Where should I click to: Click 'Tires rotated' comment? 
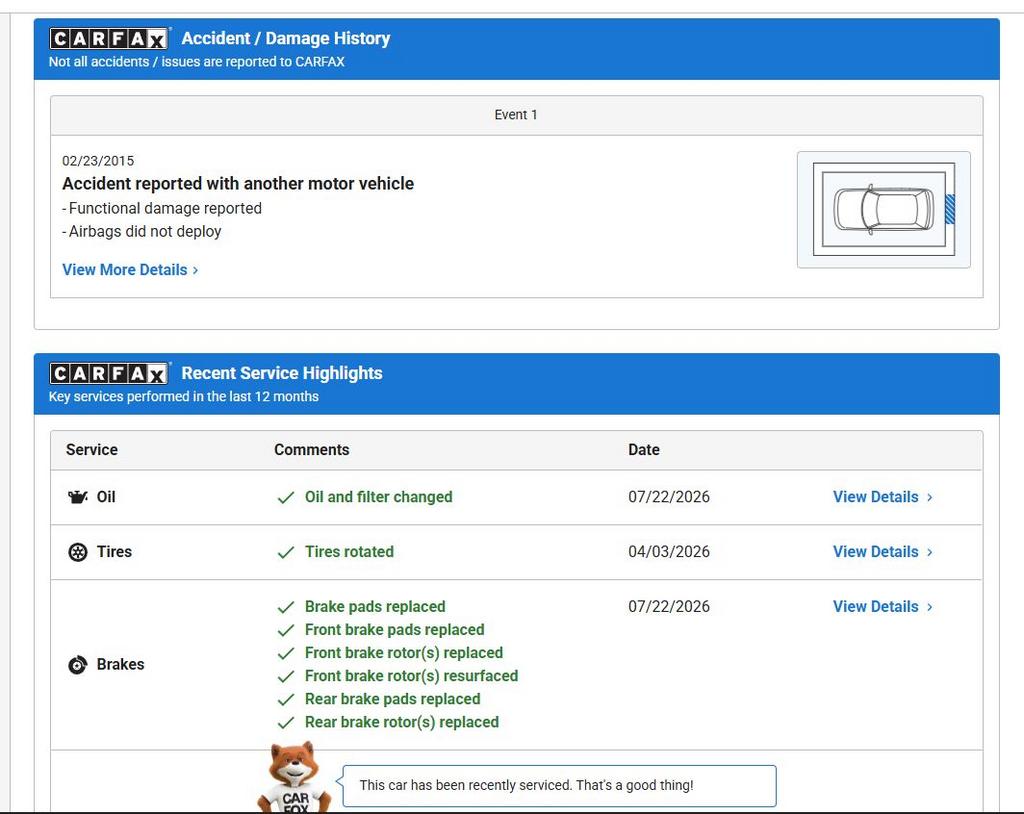[x=349, y=552]
